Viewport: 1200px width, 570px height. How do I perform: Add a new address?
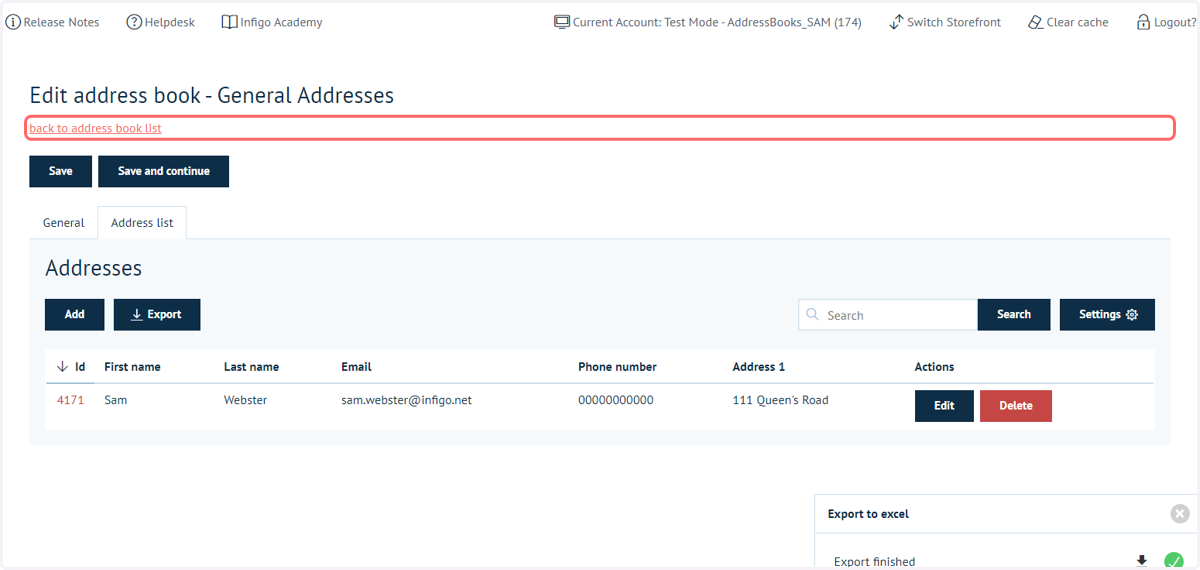75,314
